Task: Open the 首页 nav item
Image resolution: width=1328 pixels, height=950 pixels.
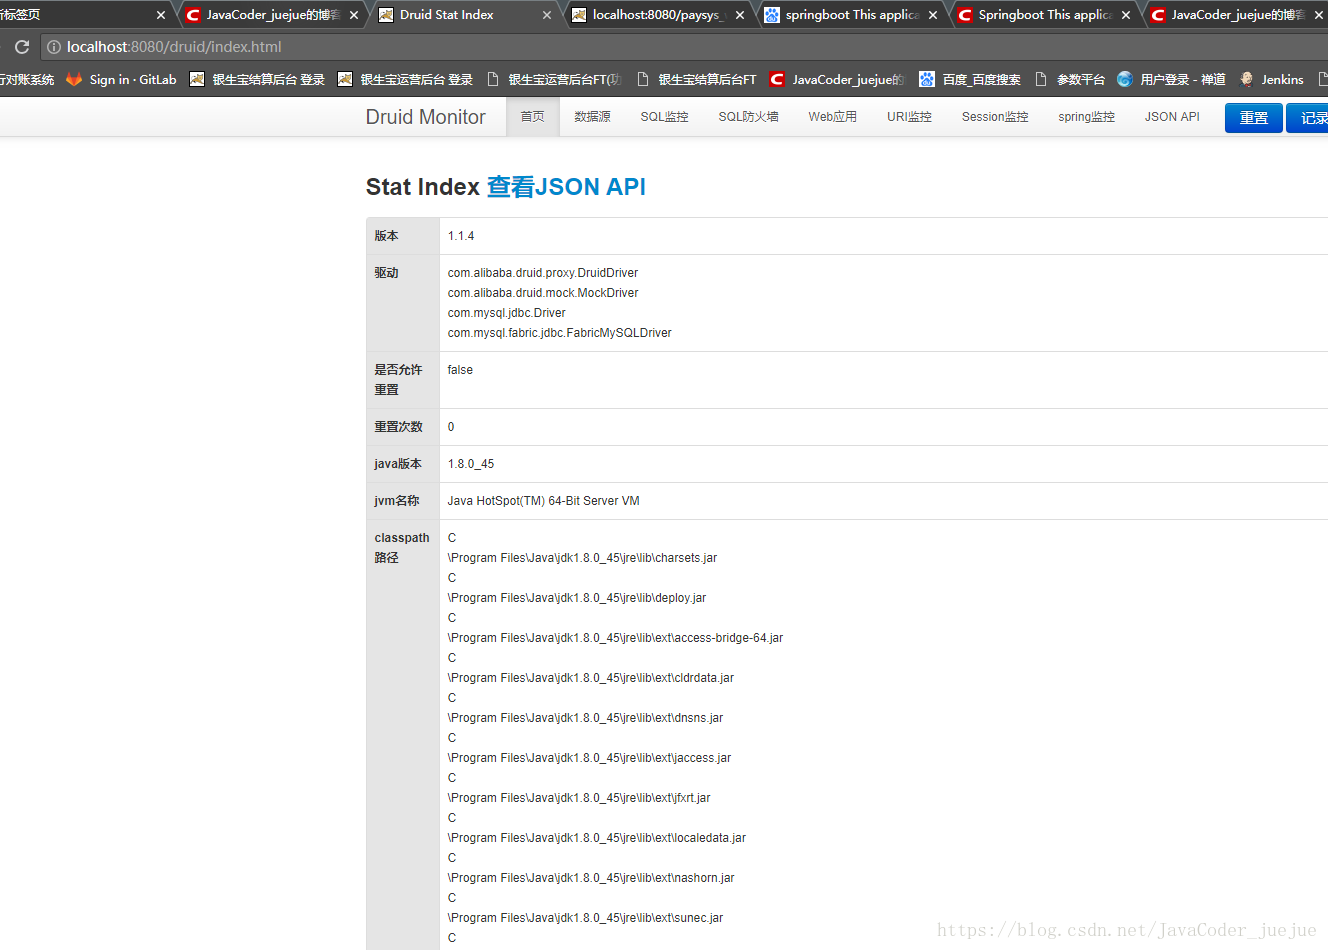Action: tap(533, 117)
